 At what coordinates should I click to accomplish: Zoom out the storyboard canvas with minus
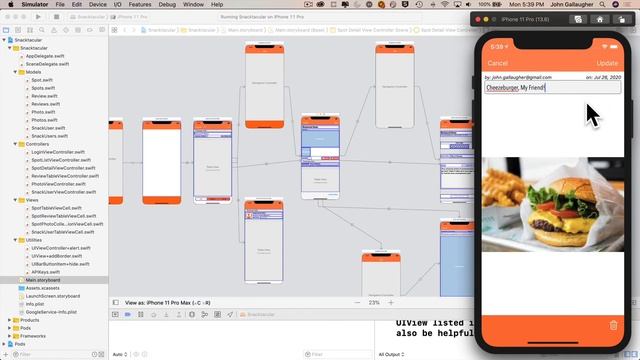pos(358,302)
